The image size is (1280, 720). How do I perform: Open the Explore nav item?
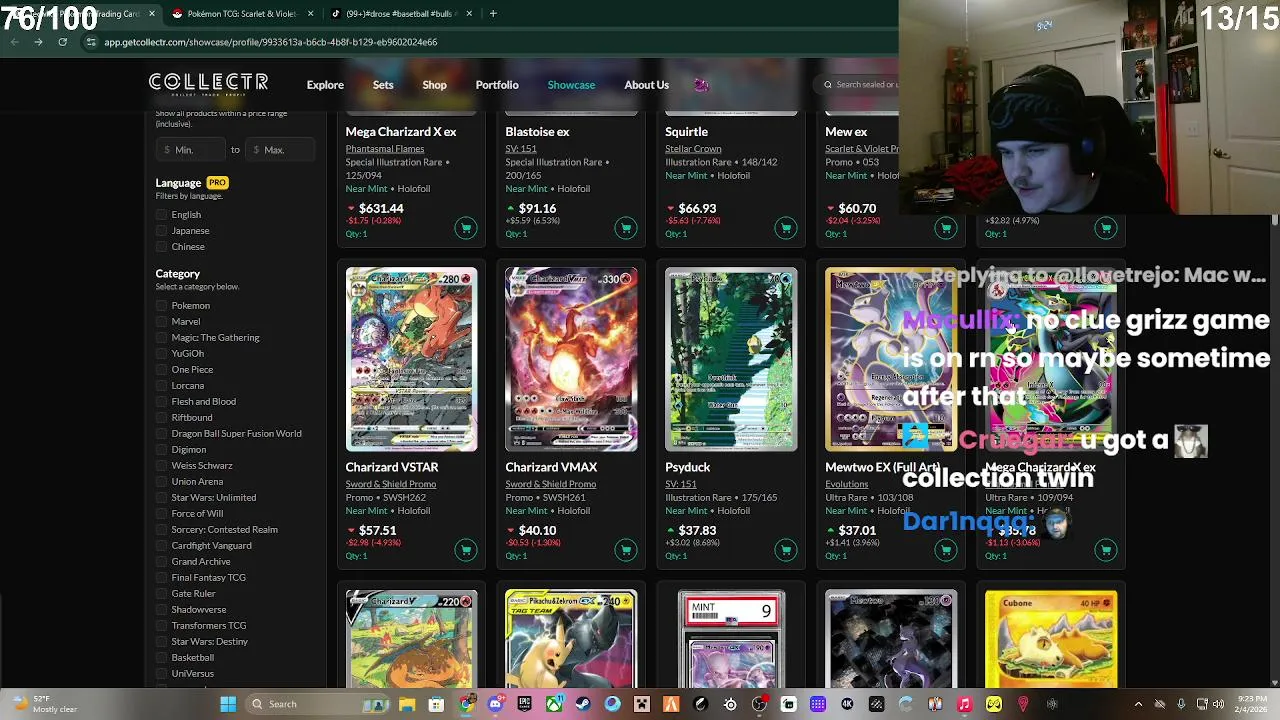(325, 85)
